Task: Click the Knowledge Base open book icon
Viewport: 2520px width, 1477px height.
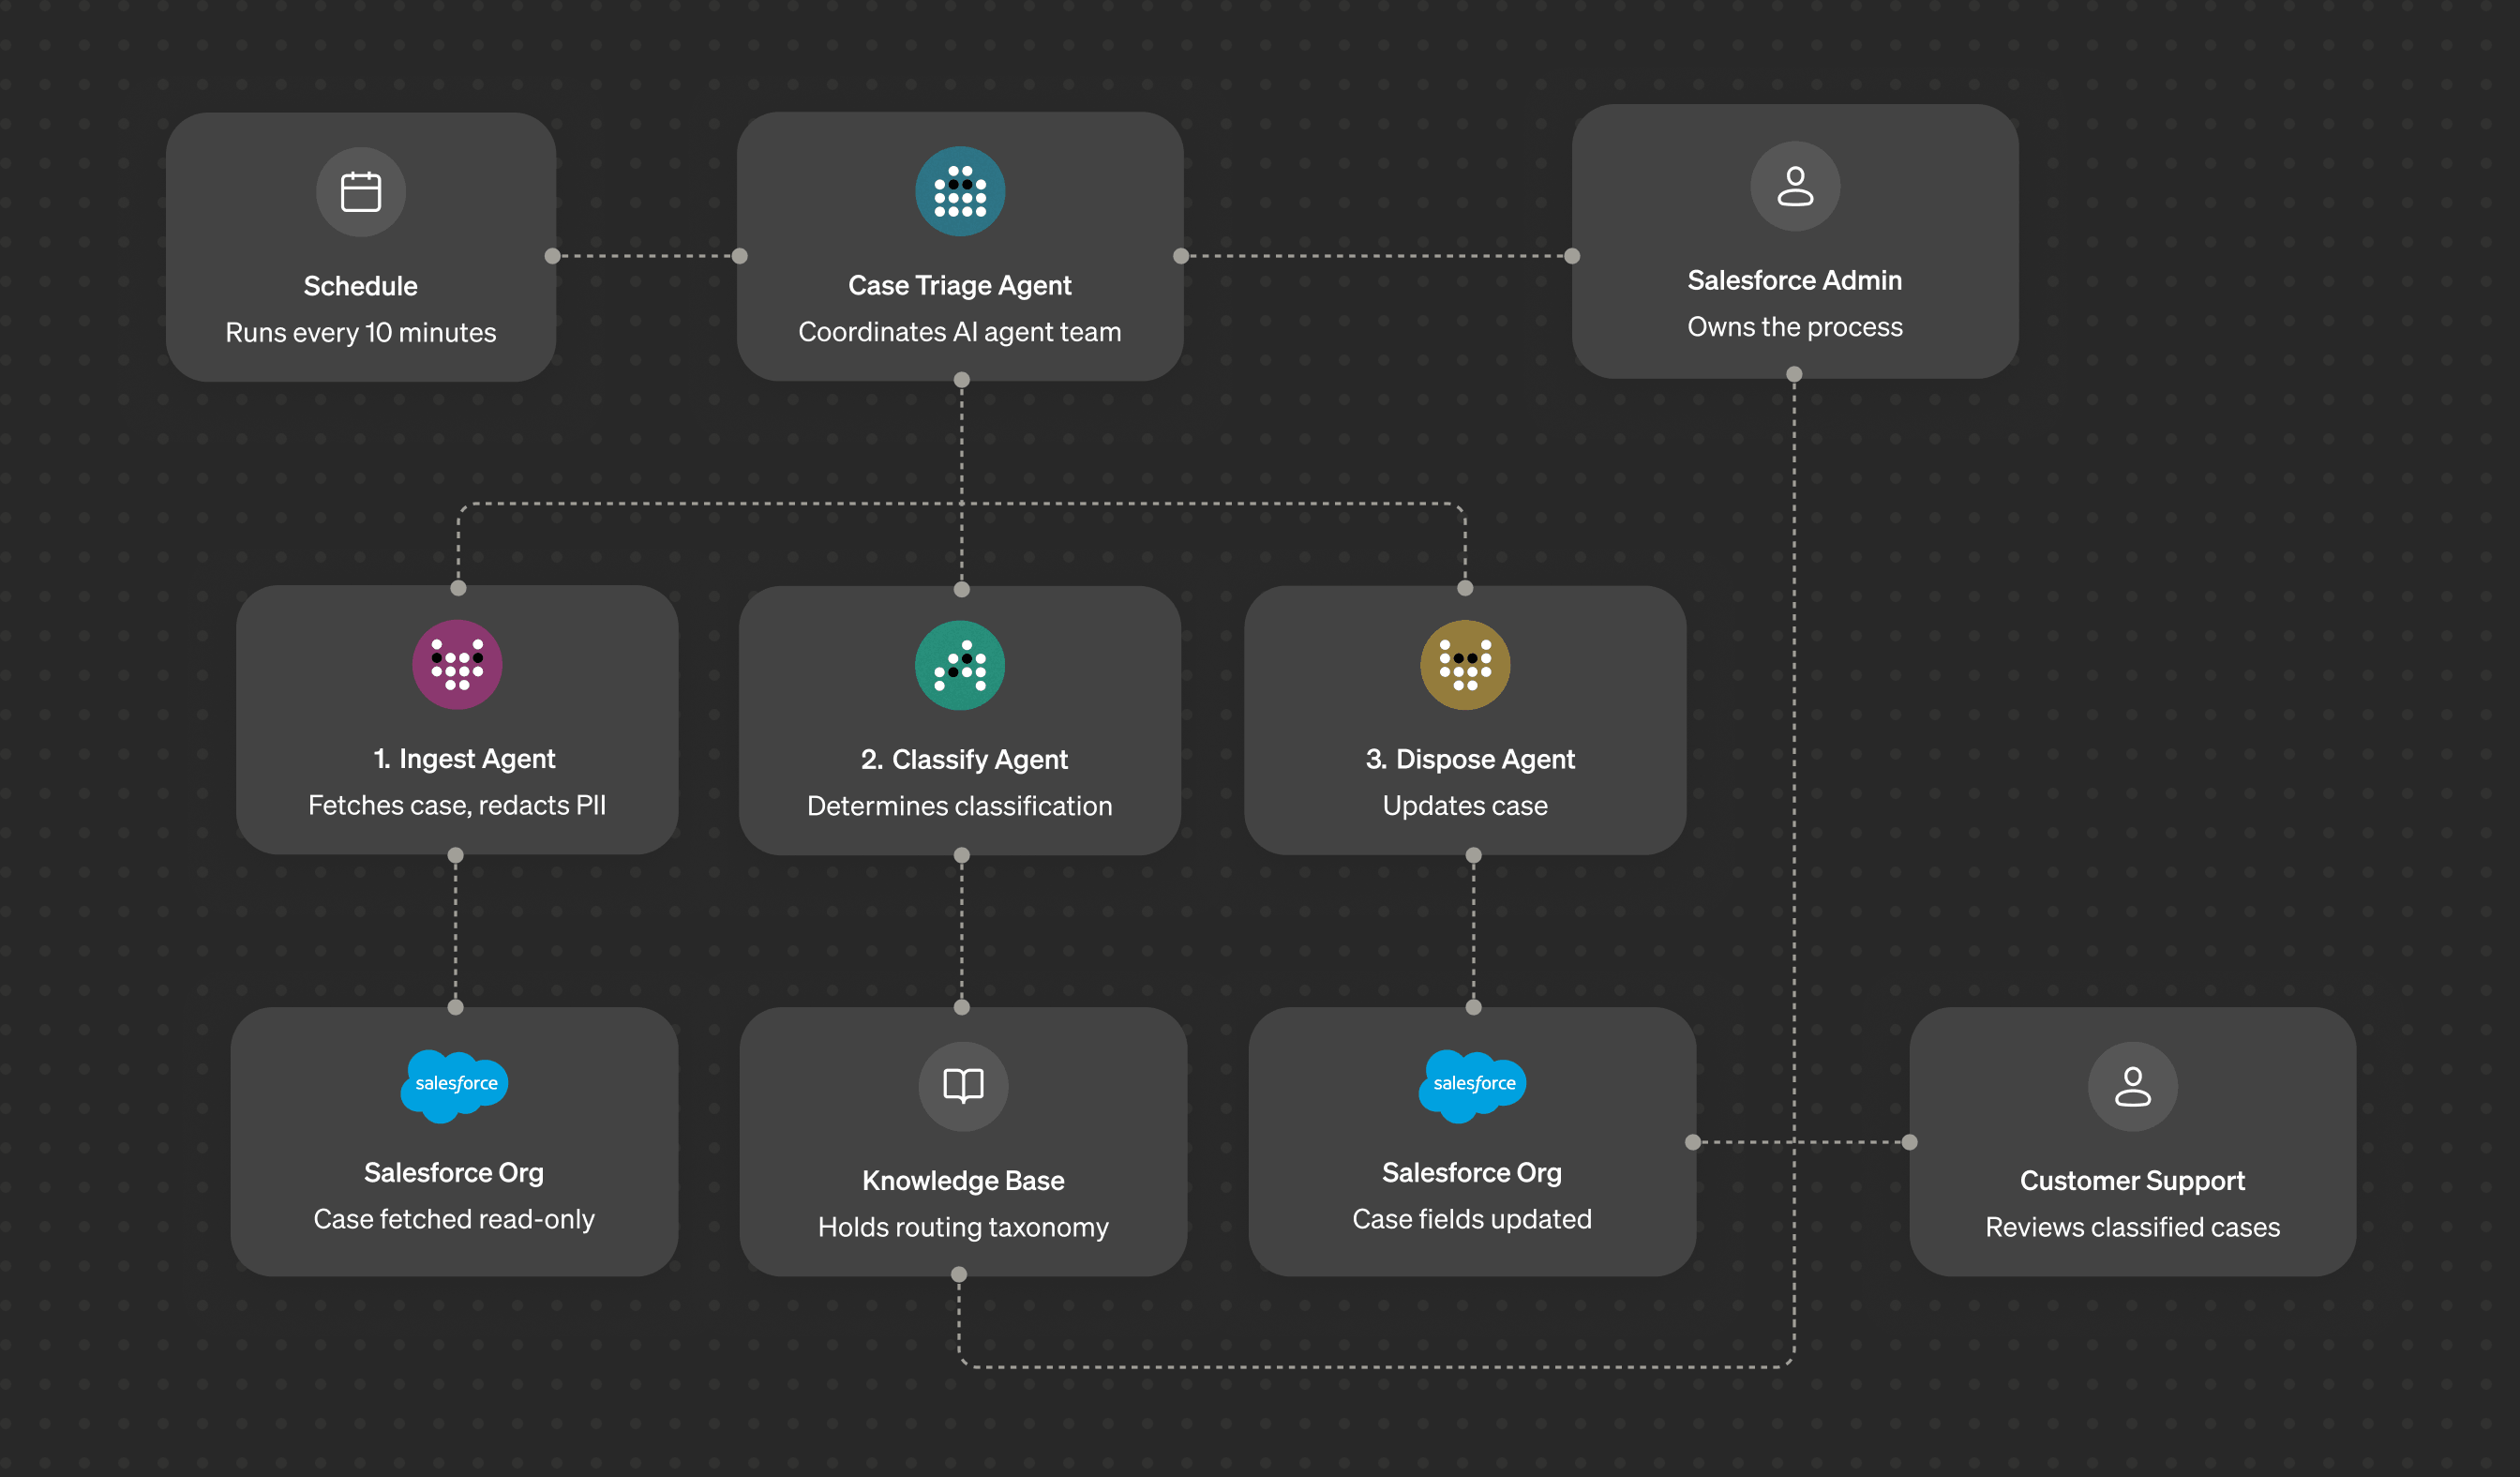Action: point(963,1086)
